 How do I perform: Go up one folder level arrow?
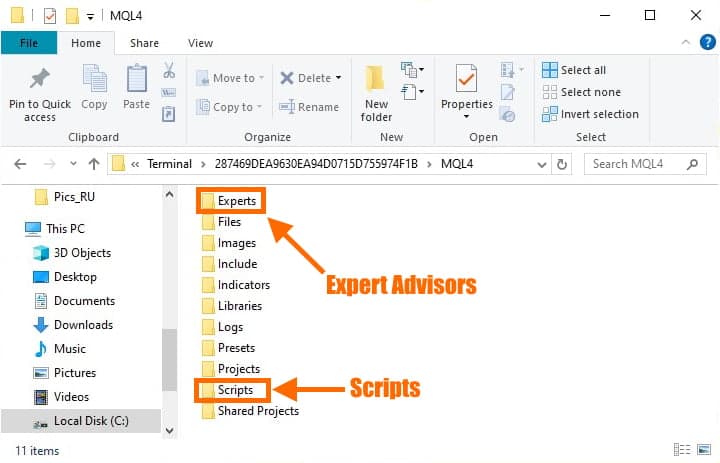pos(94,164)
